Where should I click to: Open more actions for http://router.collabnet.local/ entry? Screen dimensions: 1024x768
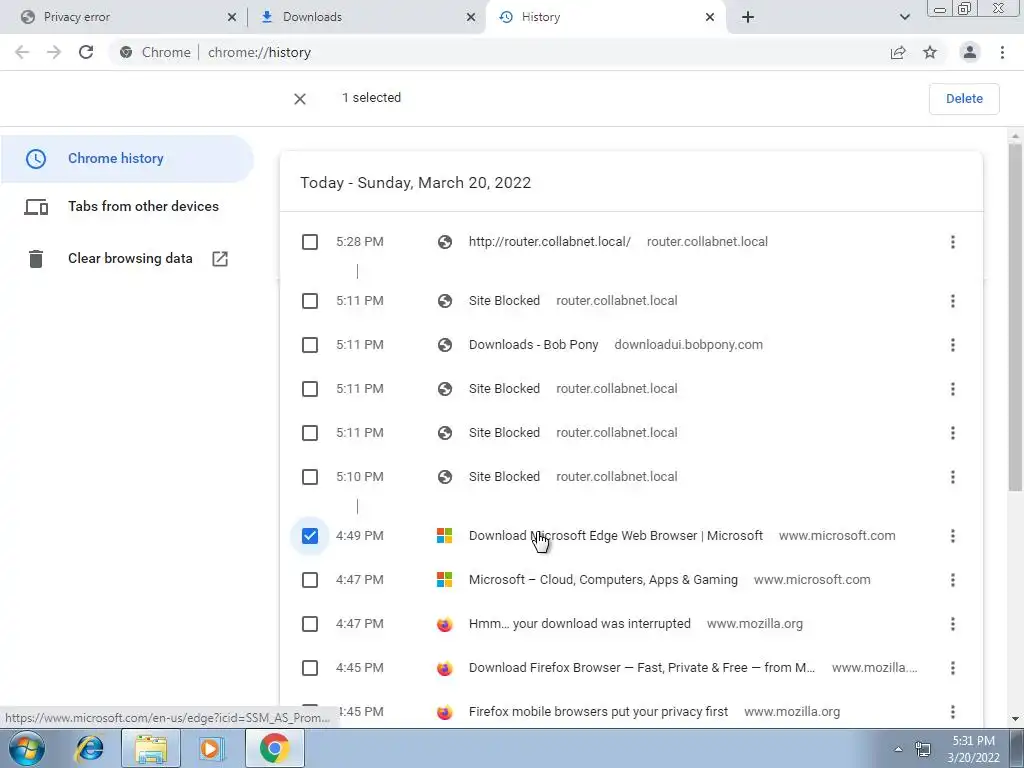point(953,242)
